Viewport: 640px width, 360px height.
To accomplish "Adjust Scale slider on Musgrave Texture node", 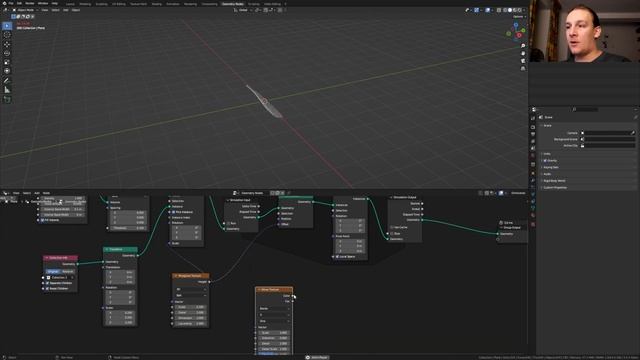I will (x=191, y=307).
